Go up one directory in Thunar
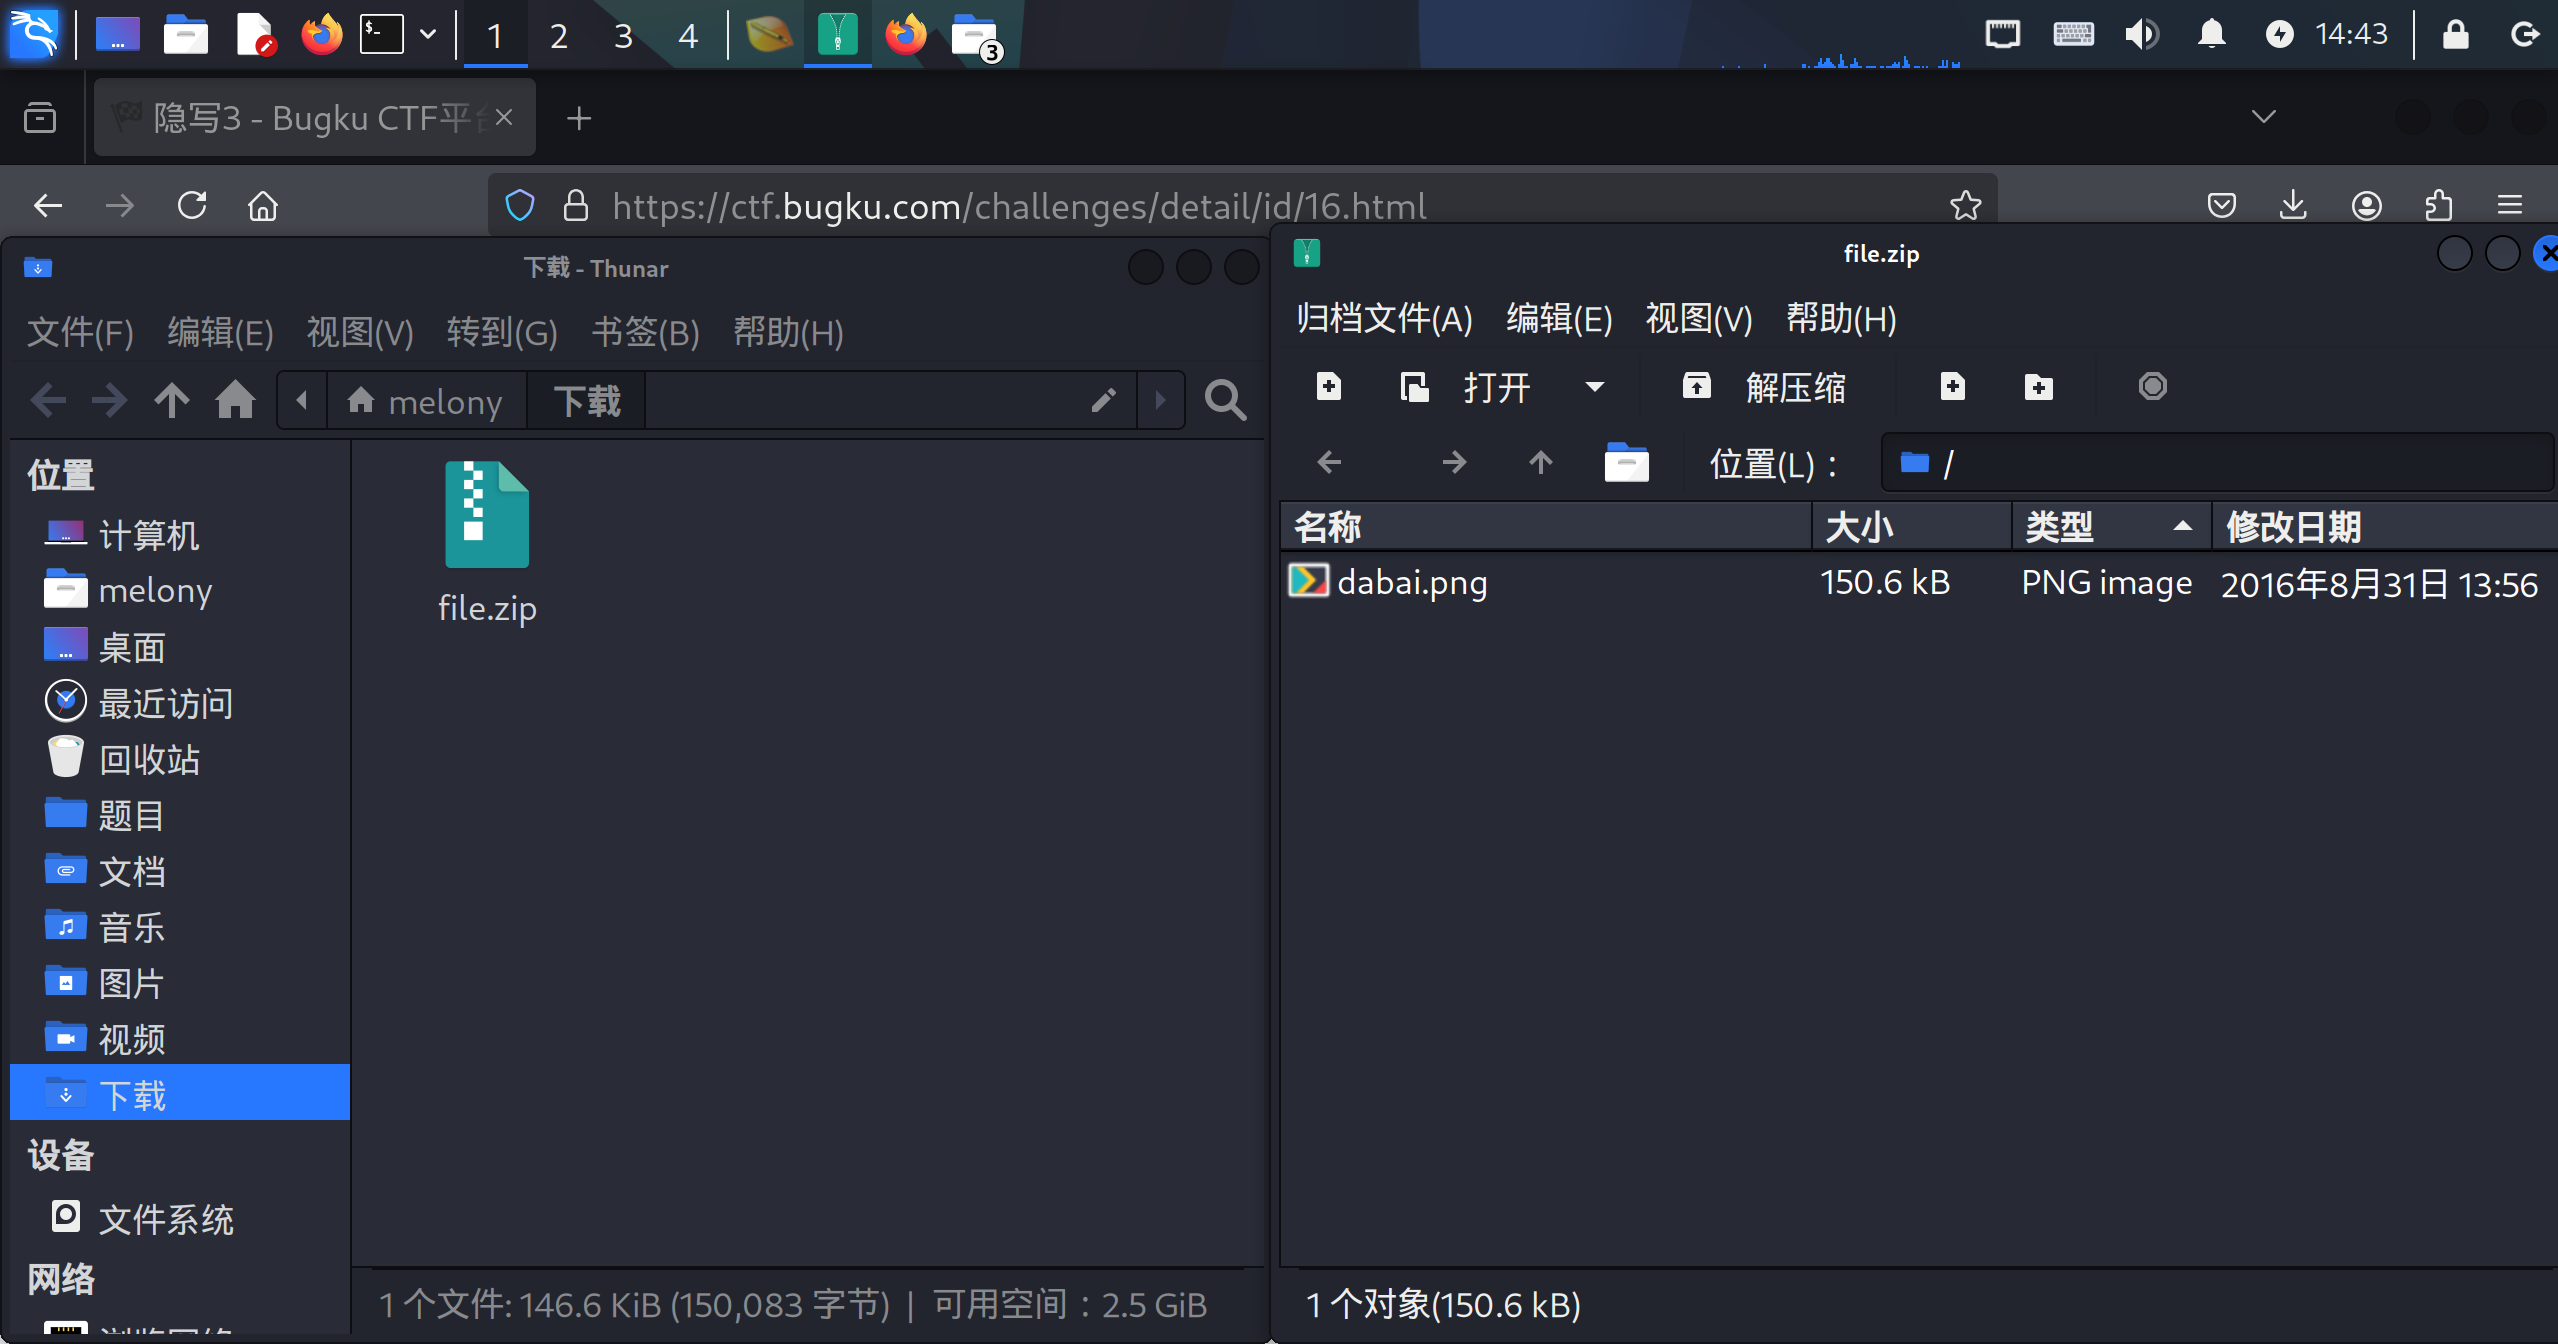The width and height of the screenshot is (2558, 1344). 171,401
